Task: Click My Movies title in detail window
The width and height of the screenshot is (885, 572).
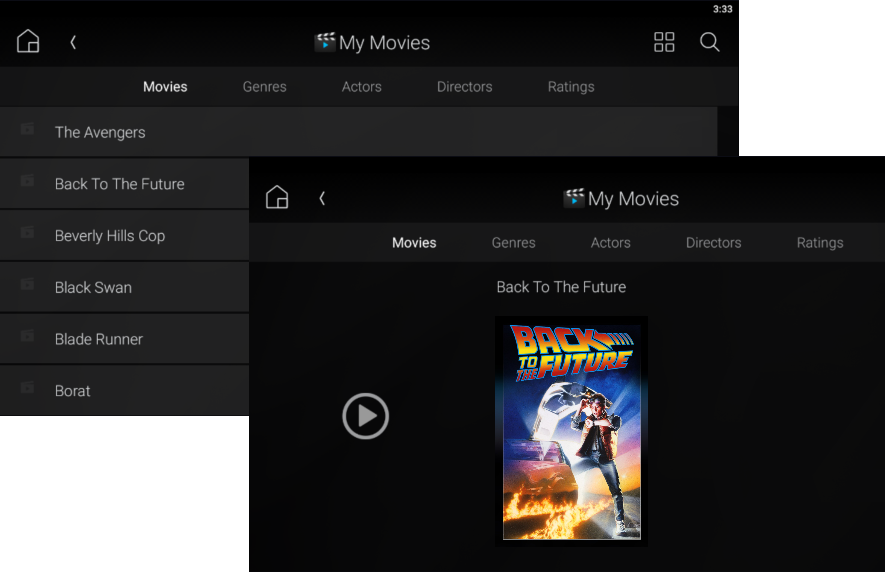Action: coord(633,199)
